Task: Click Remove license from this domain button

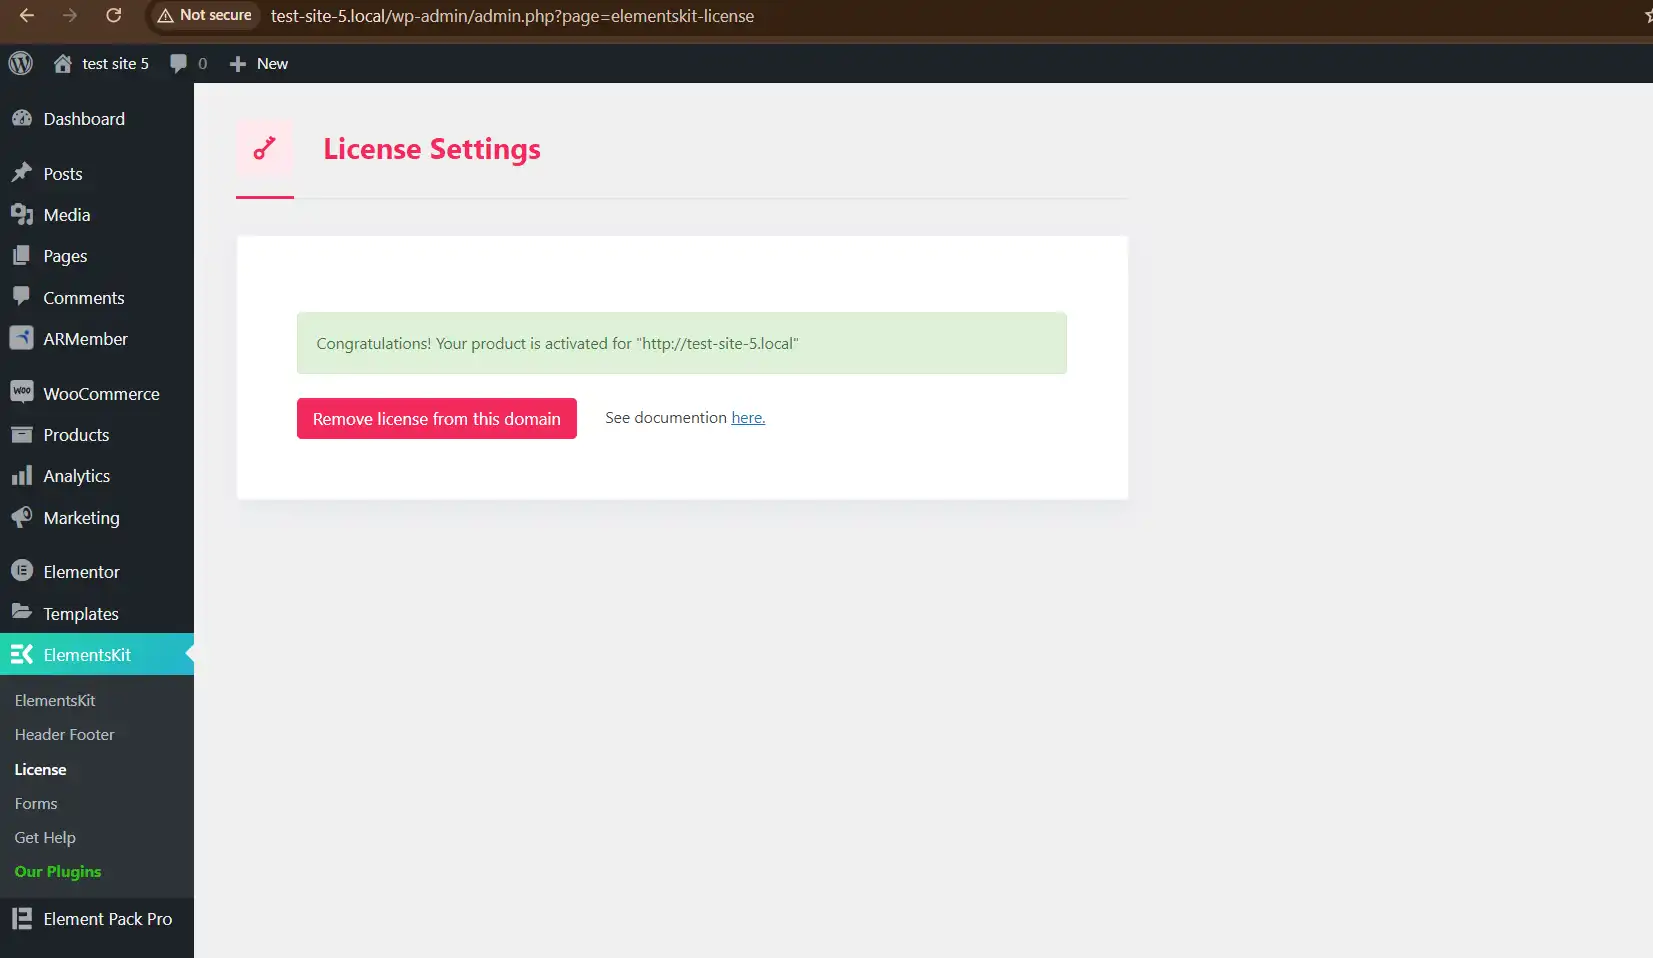Action: click(437, 419)
